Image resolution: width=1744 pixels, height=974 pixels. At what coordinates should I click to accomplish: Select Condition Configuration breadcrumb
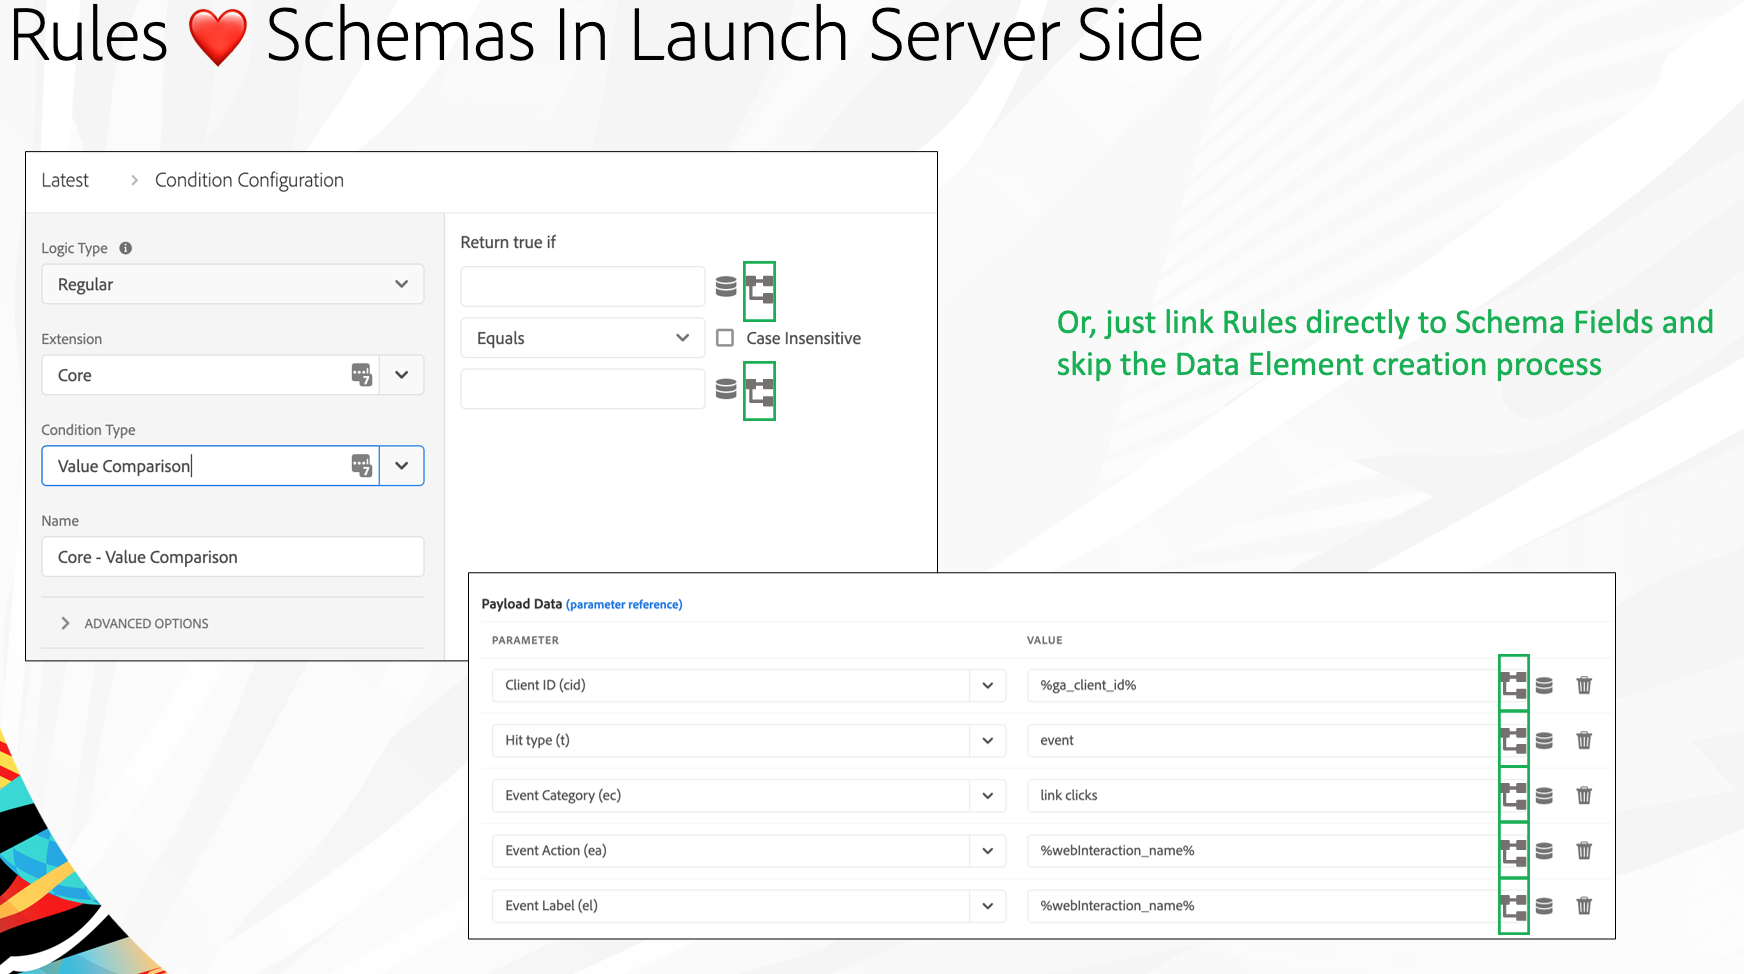(x=249, y=180)
